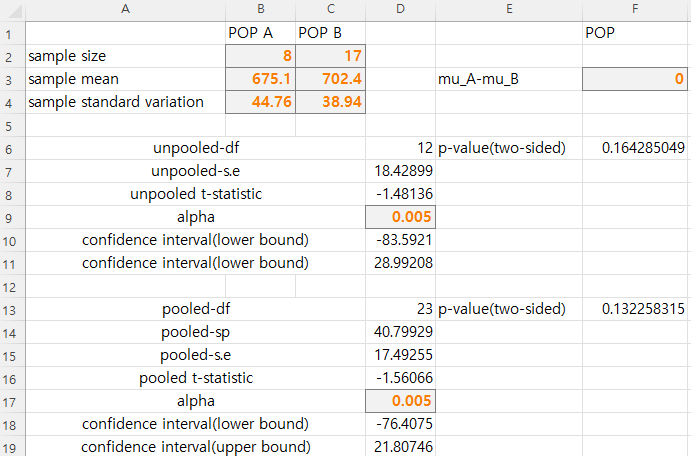Select unpooled s.e value 18.42899
Viewport: 691px width, 456px height.
tap(401, 171)
